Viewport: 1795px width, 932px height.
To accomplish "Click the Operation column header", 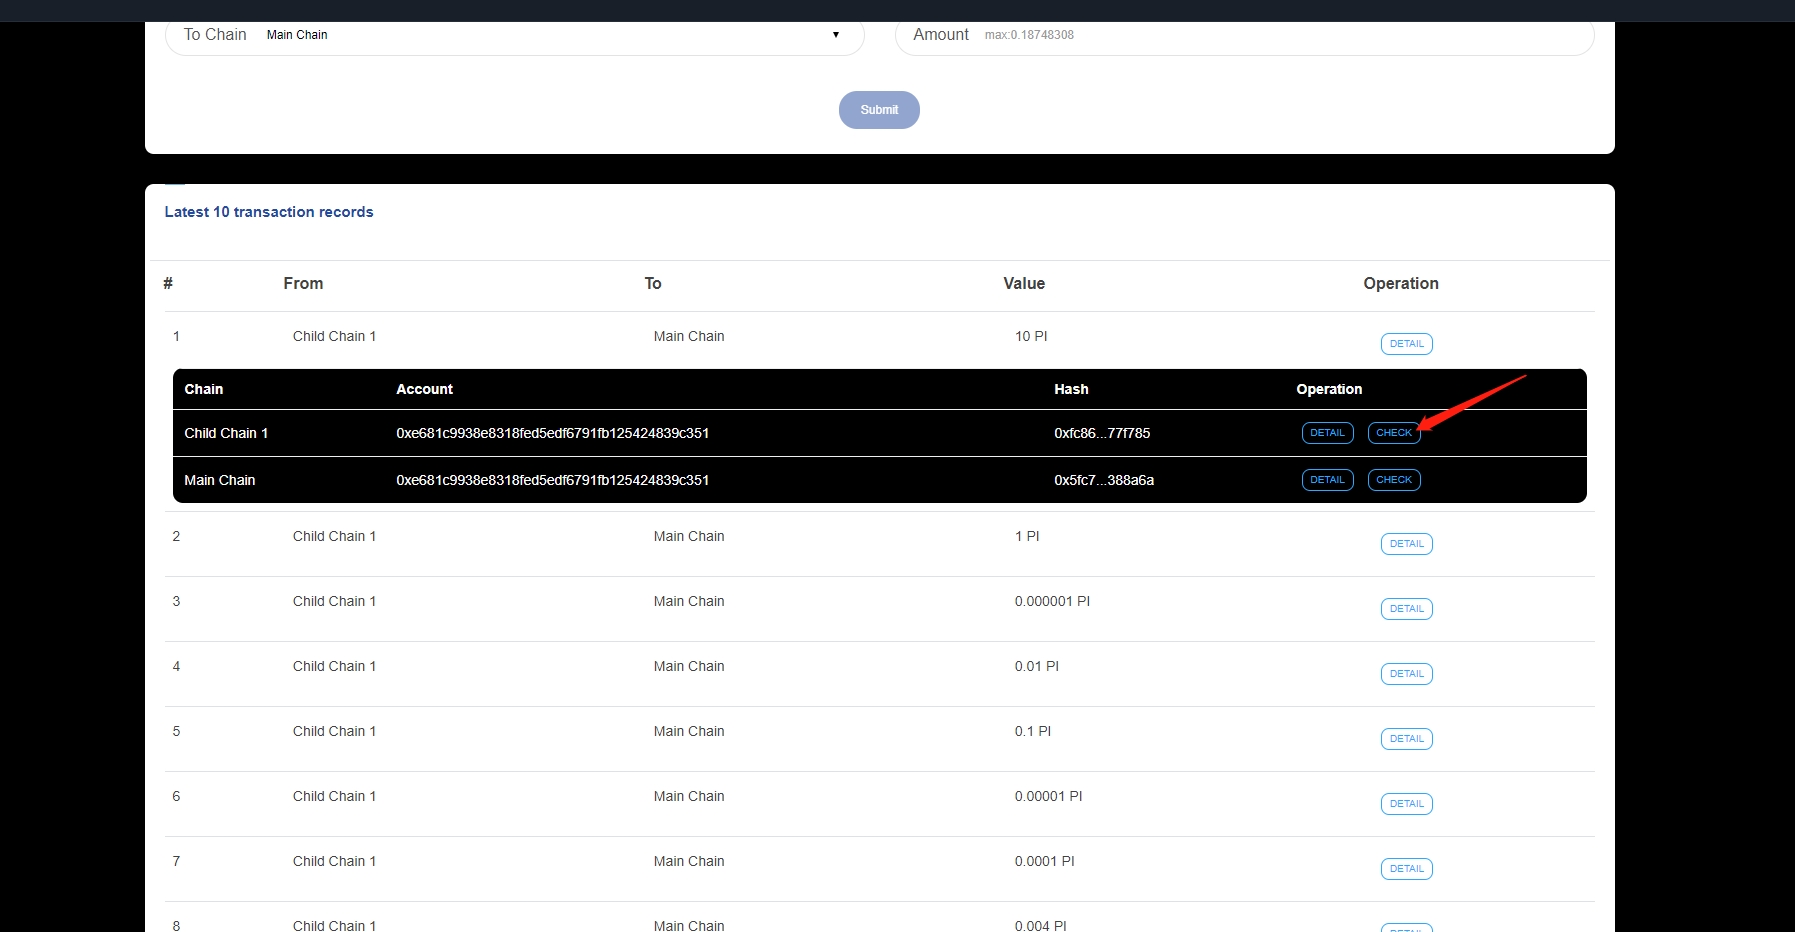I will pyautogui.click(x=1400, y=284).
